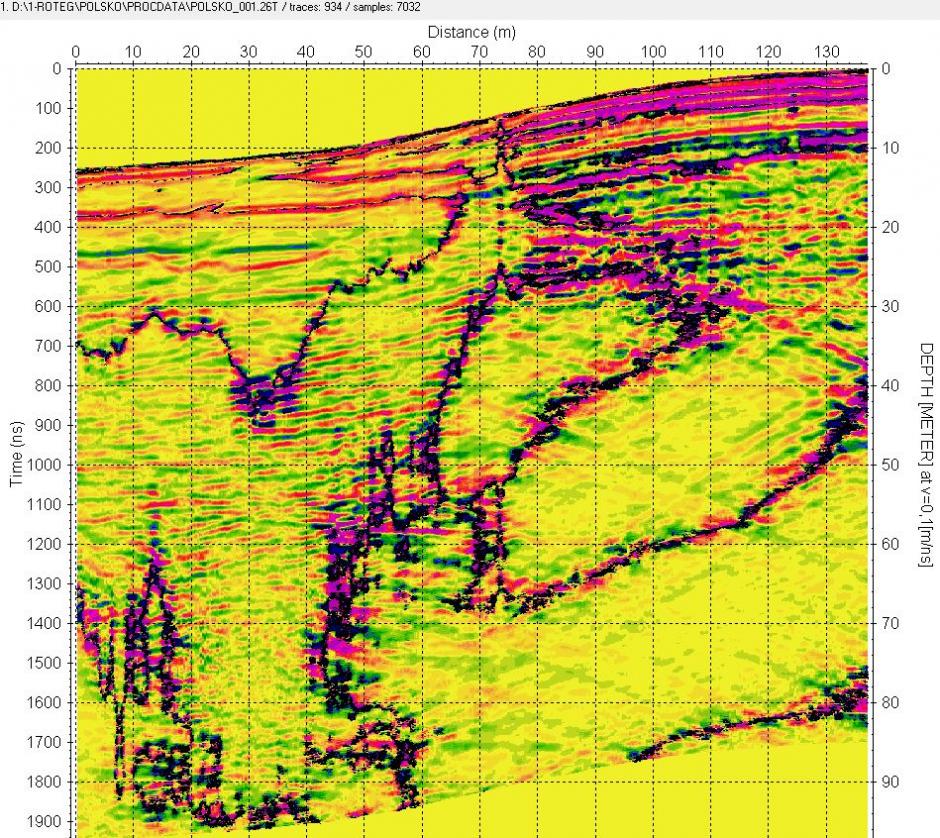Click radargram at 10 m, 400 ns
The height and width of the screenshot is (838, 940).
pos(134,227)
